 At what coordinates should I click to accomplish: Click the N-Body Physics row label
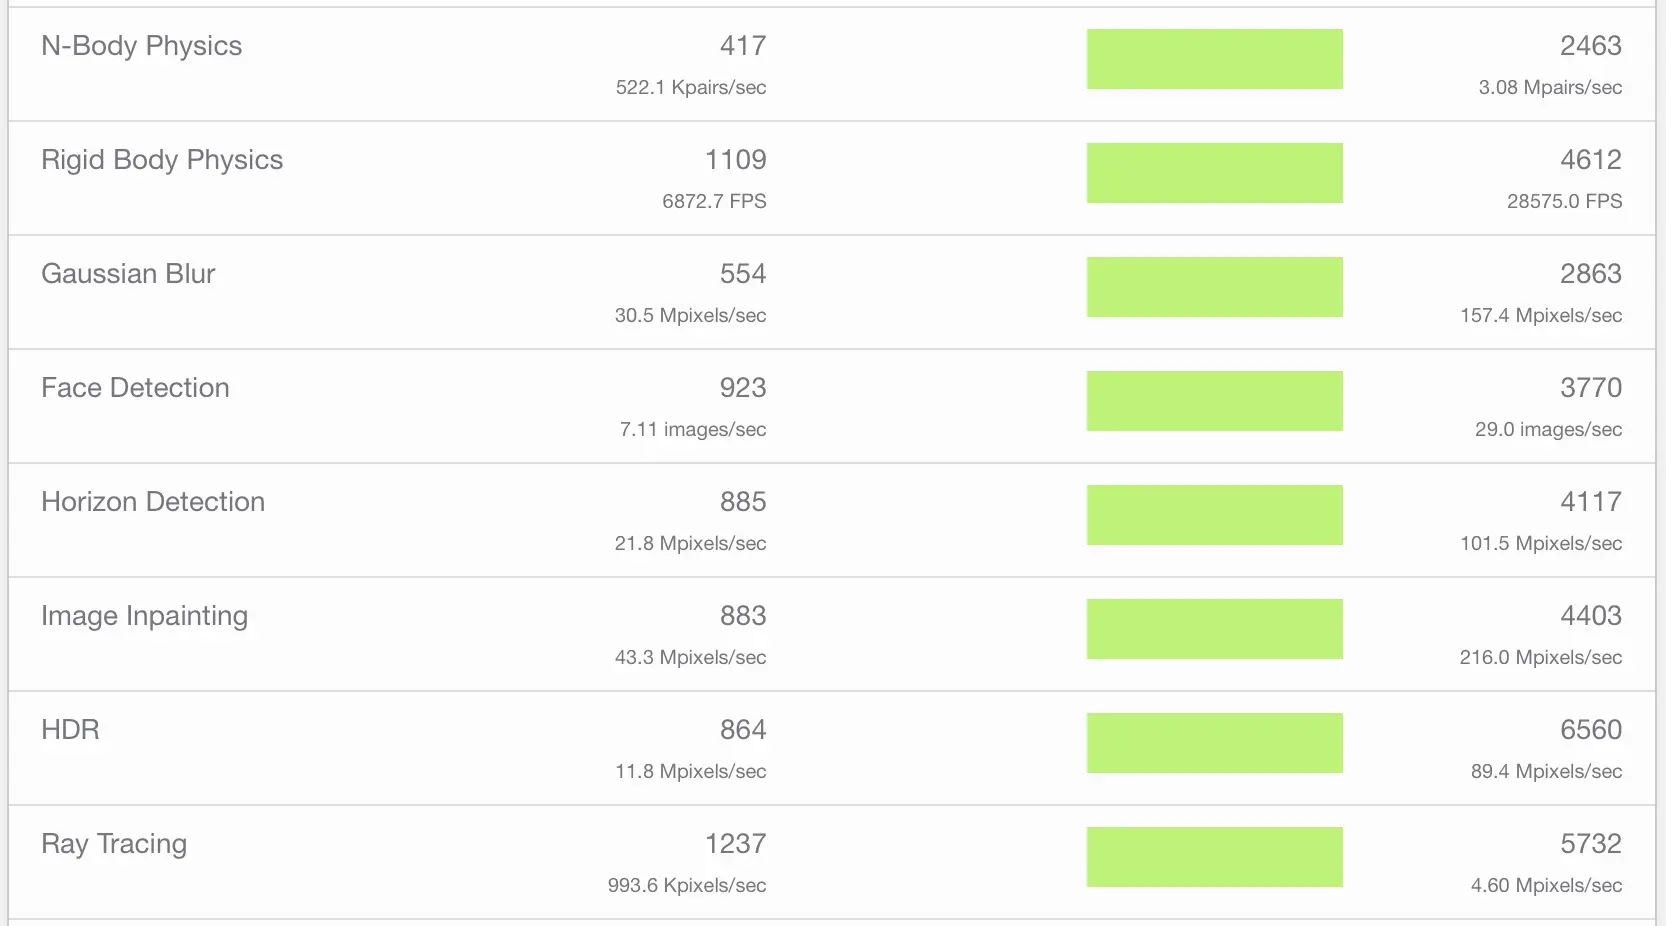click(141, 46)
